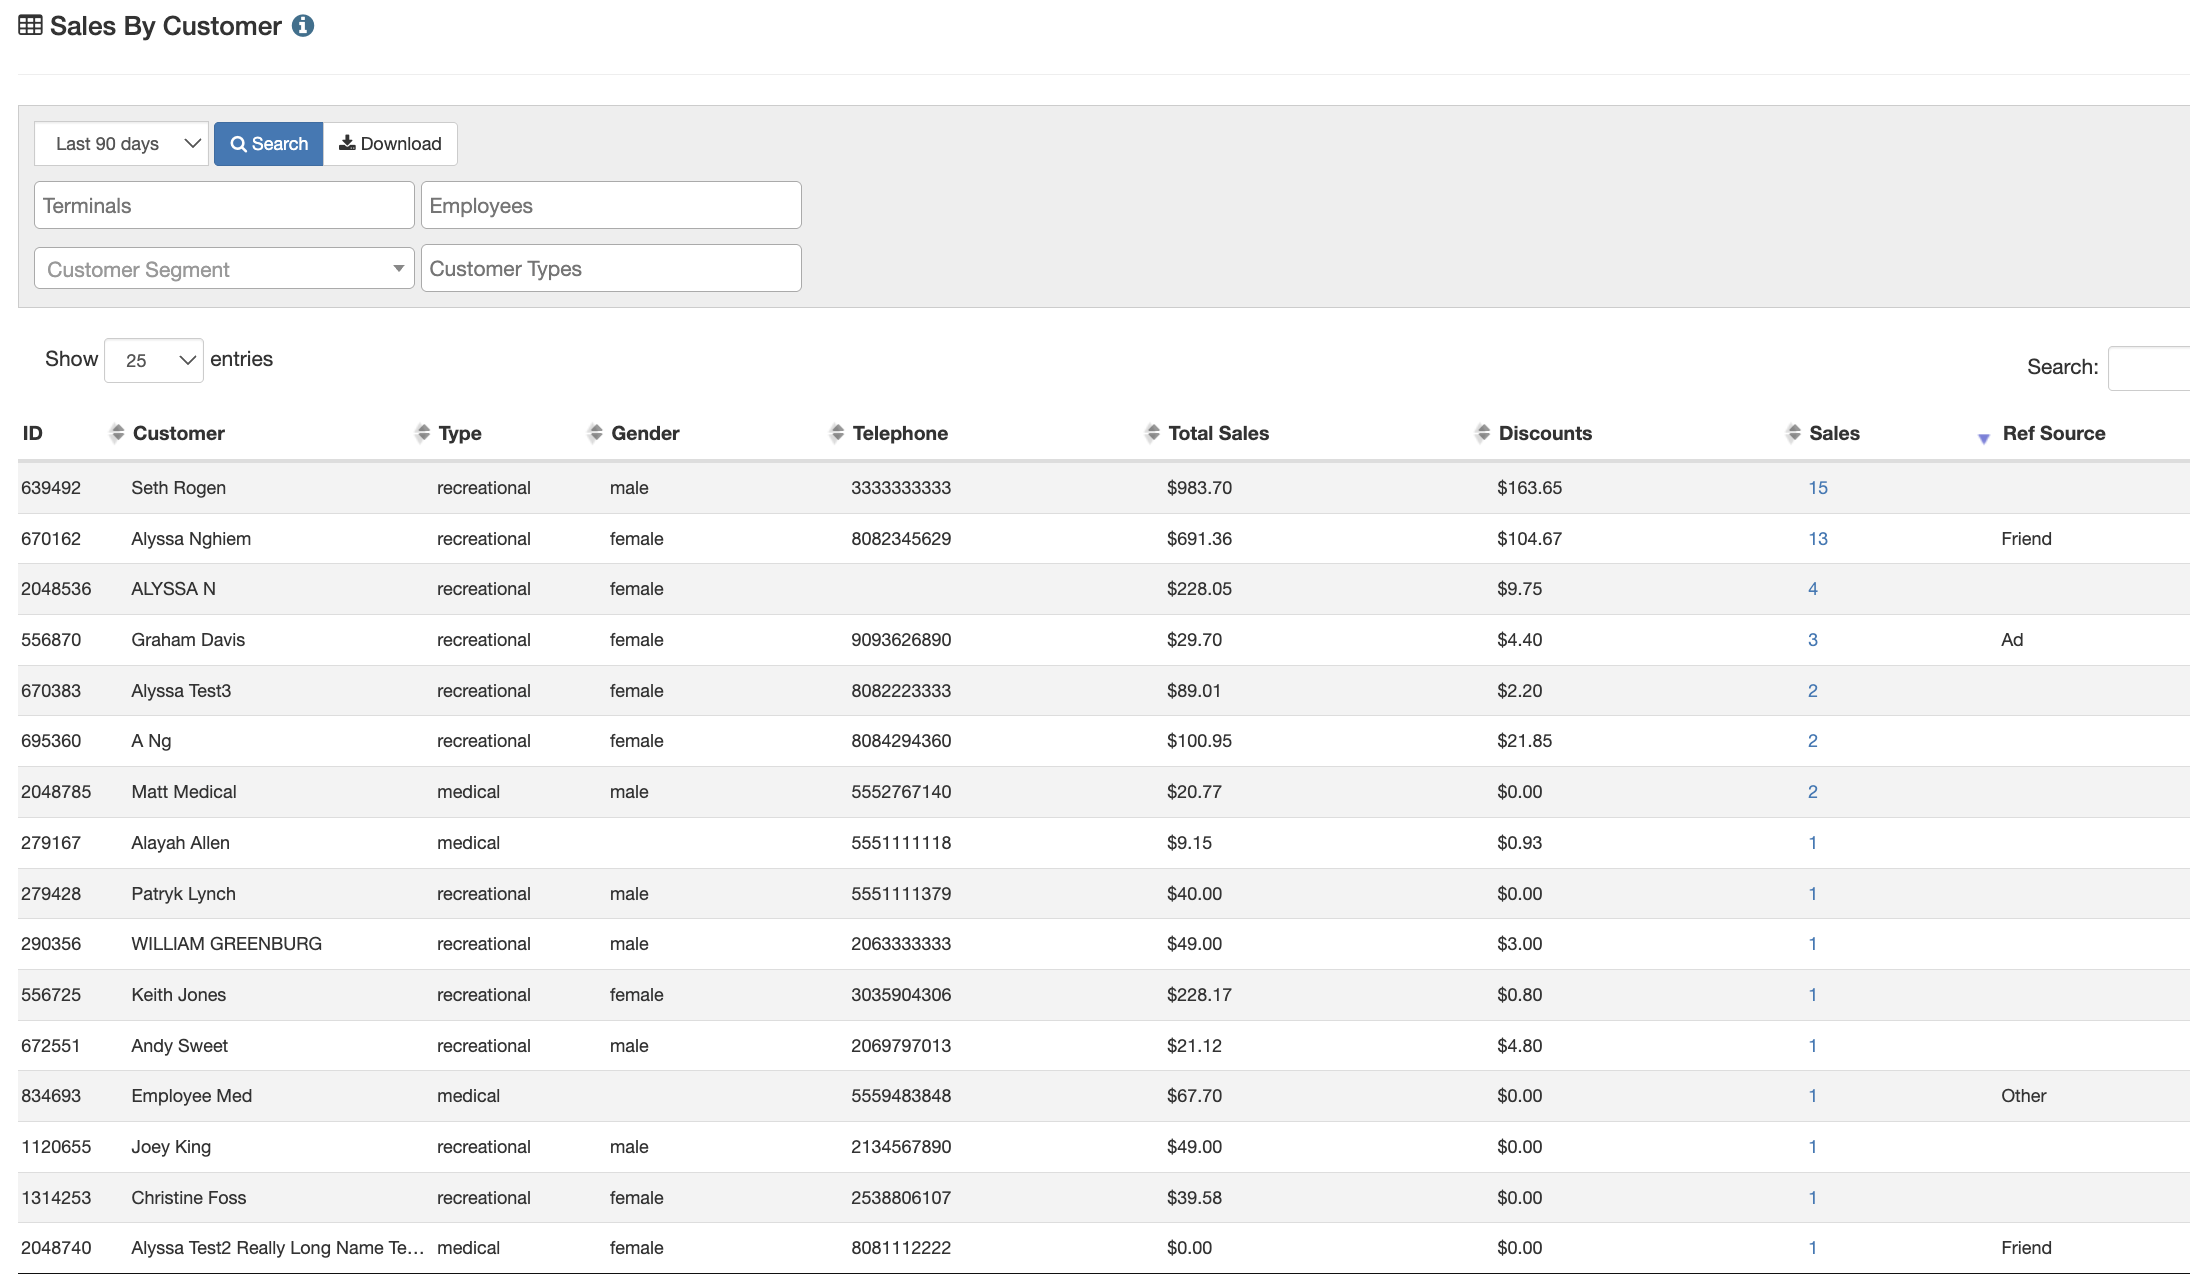Click total sales value $67.70
Image resolution: width=2190 pixels, height=1286 pixels.
click(x=1194, y=1096)
